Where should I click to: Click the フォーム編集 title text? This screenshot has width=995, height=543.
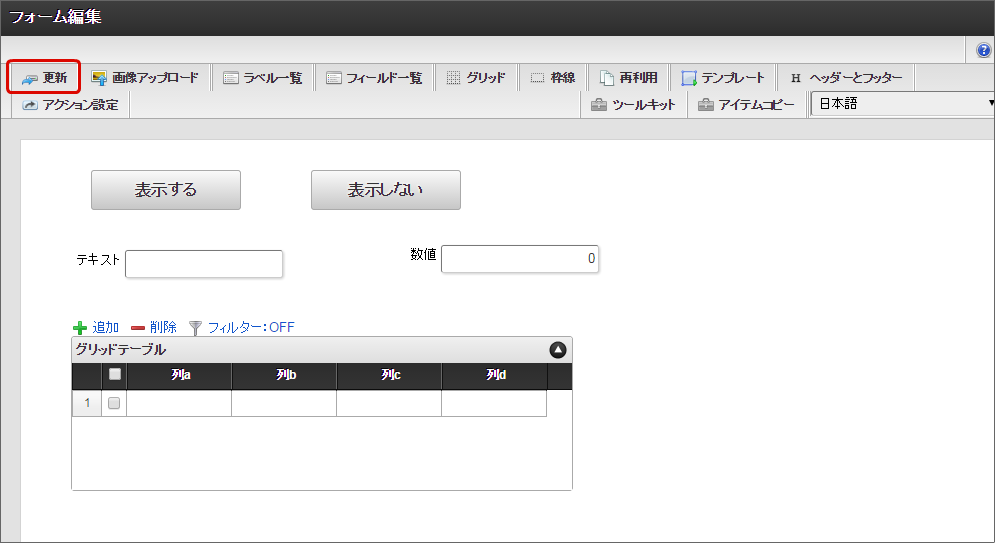click(55, 16)
